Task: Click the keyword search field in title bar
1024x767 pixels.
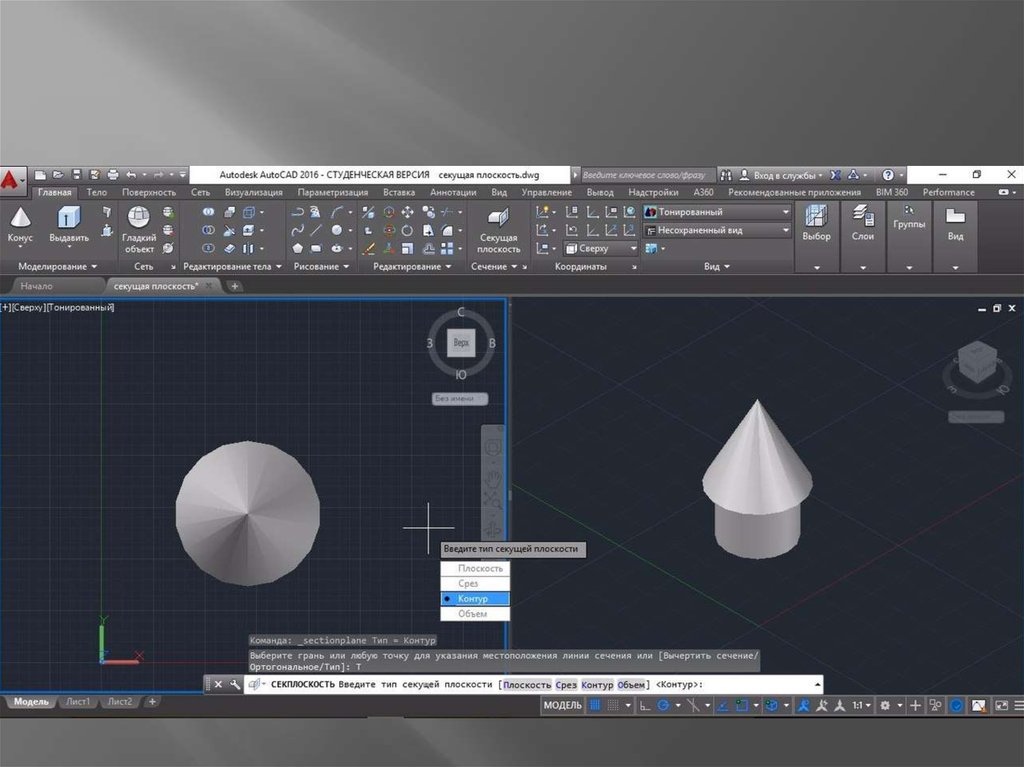Action: point(646,174)
